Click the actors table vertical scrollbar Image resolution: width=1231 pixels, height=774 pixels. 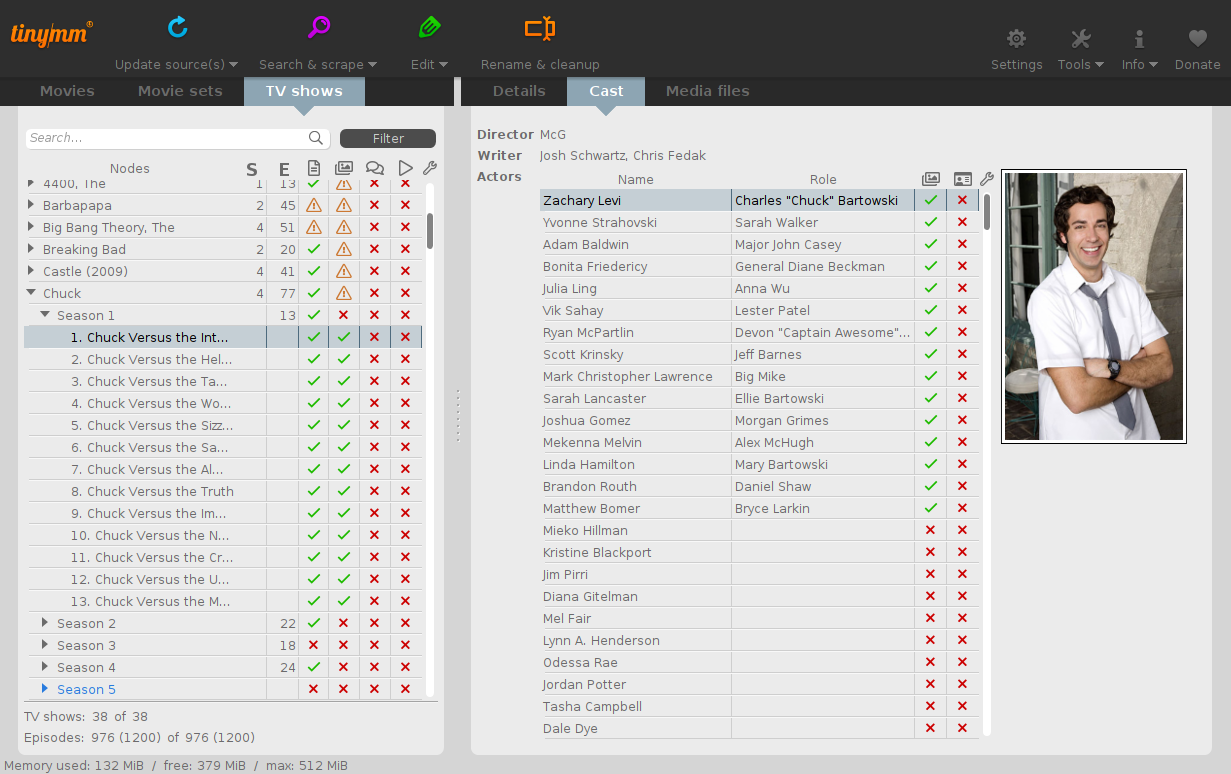(987, 212)
